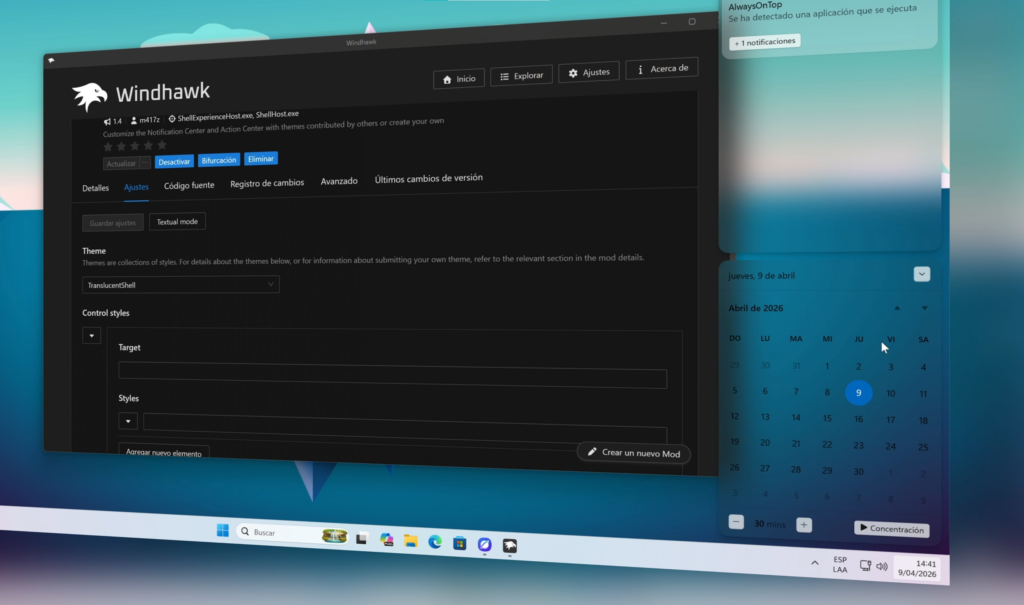Switch to the Avanzado tab
Viewport: 1024px width, 605px height.
[x=339, y=181]
